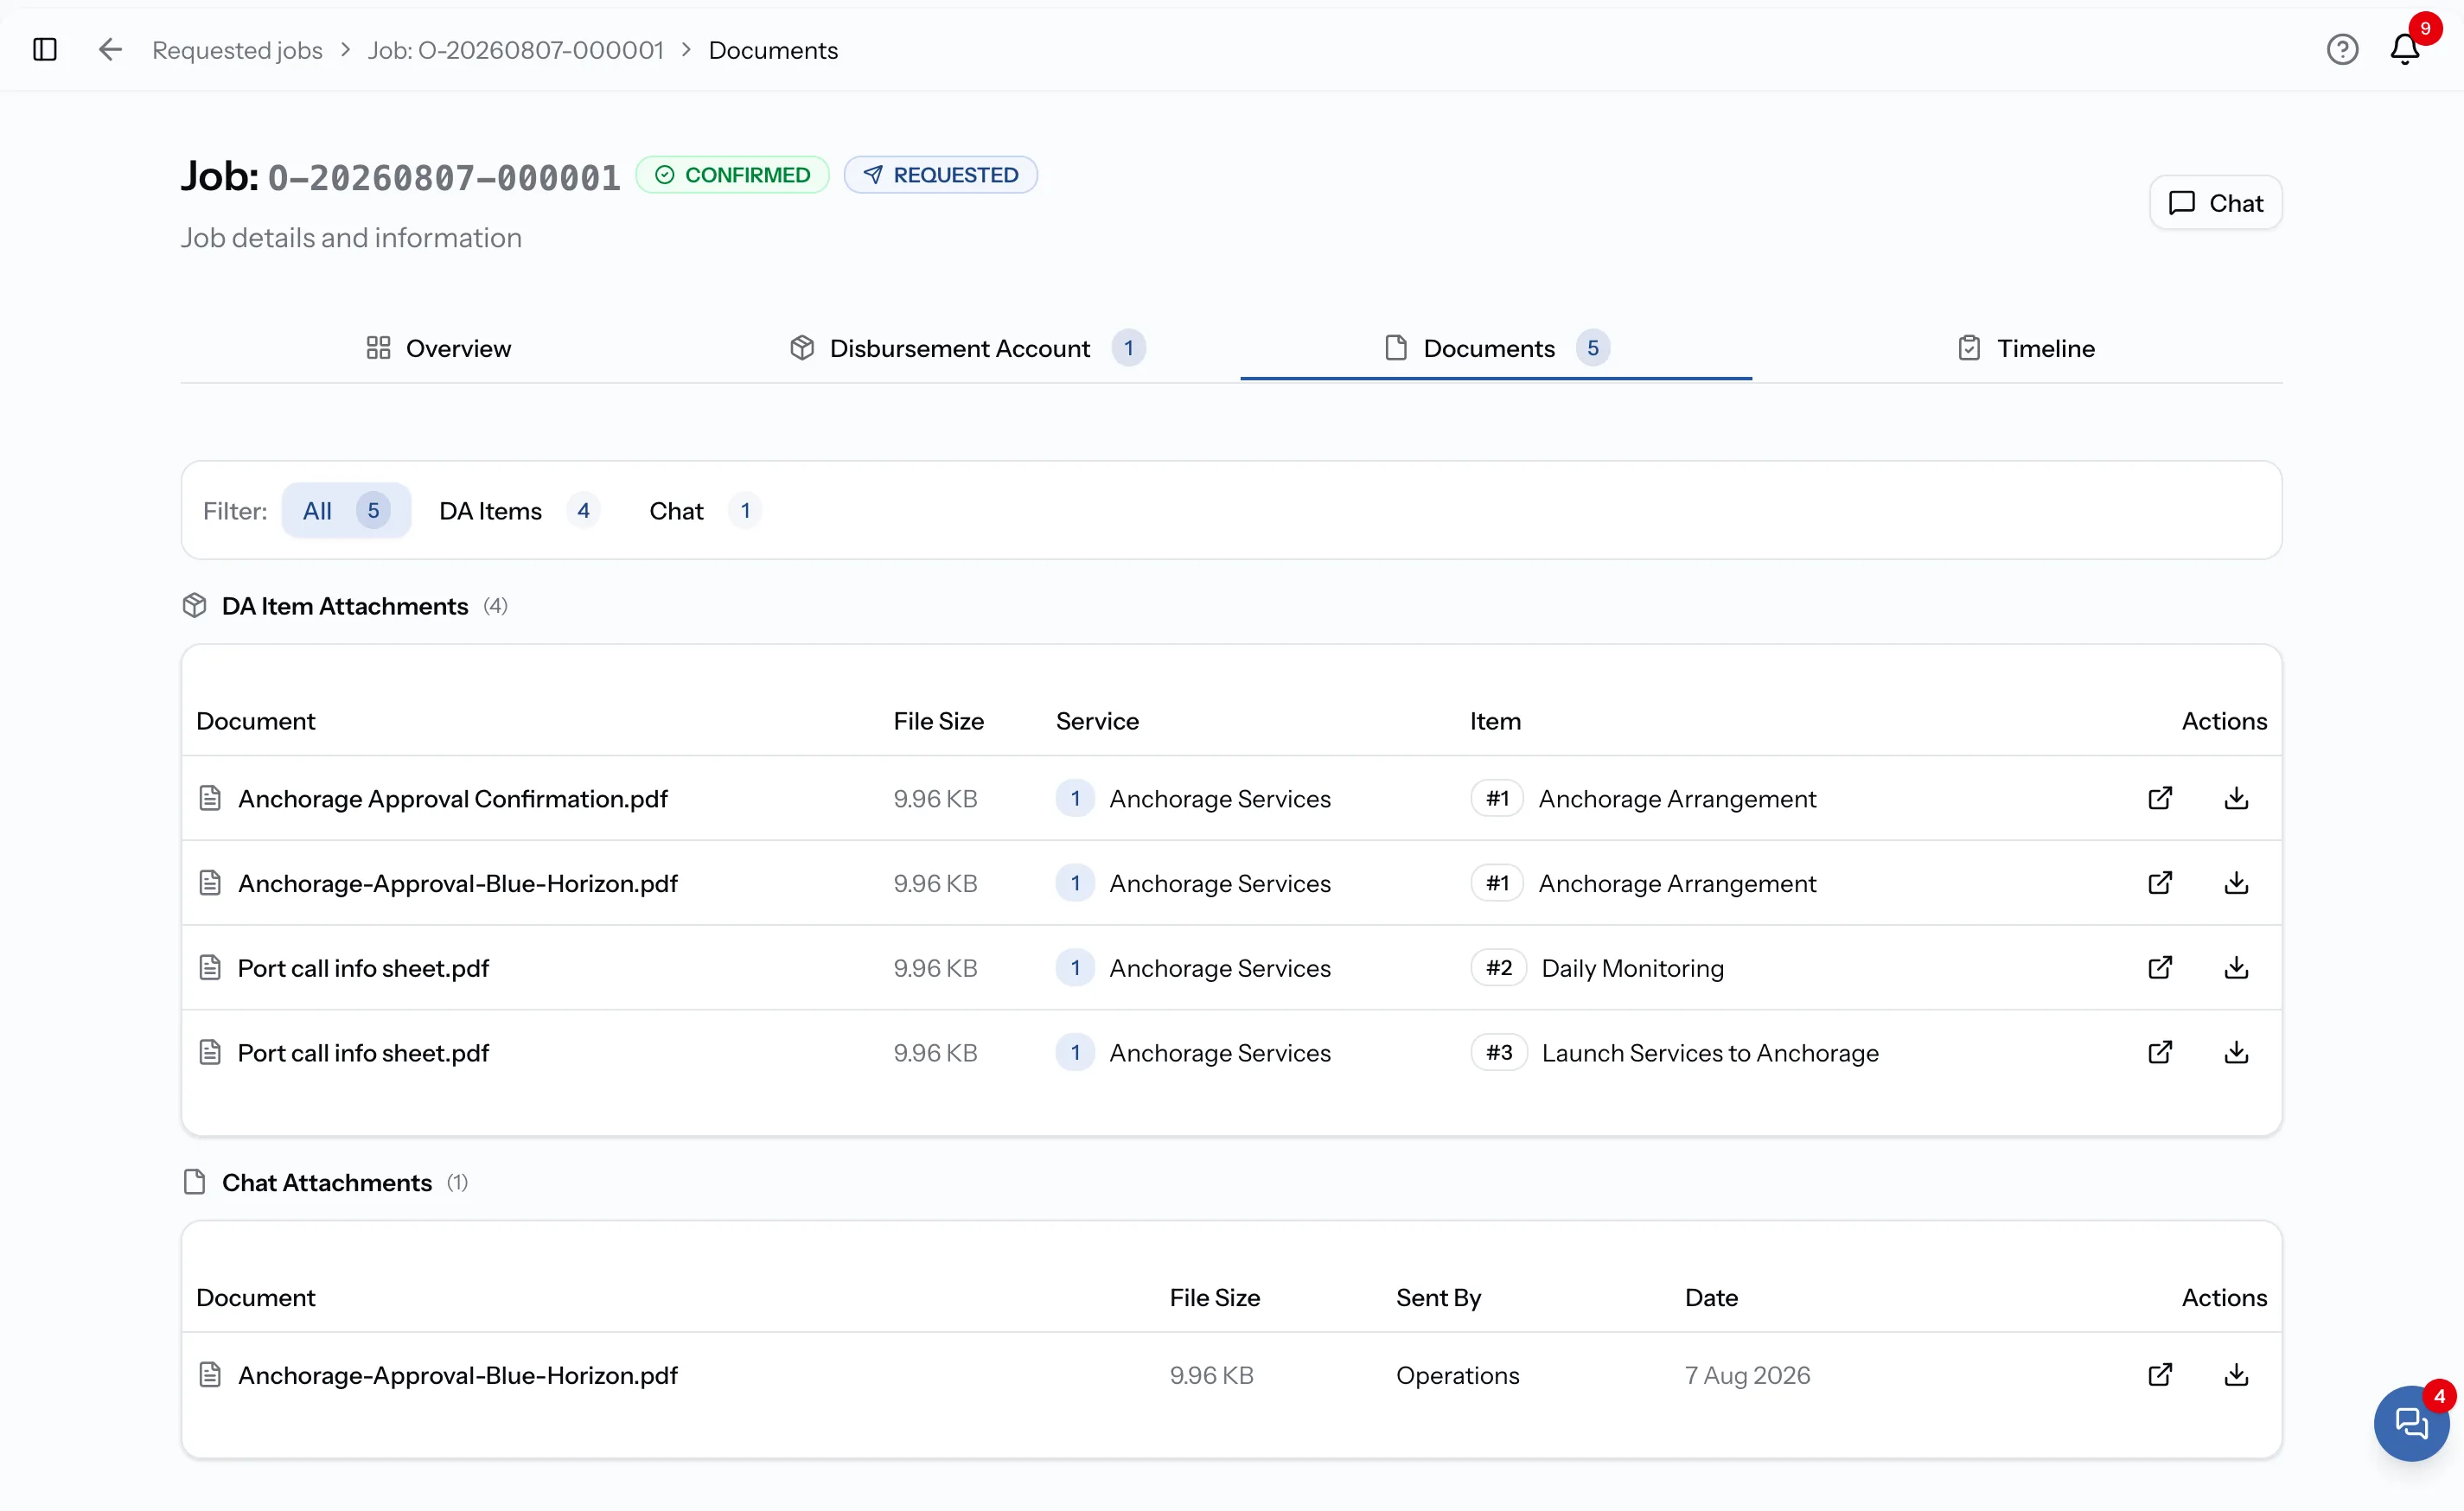The height and width of the screenshot is (1511, 2464).
Task: Open DA item Anchorage-Approval-Blue-Horizon.pdf externally
Action: 2160,883
